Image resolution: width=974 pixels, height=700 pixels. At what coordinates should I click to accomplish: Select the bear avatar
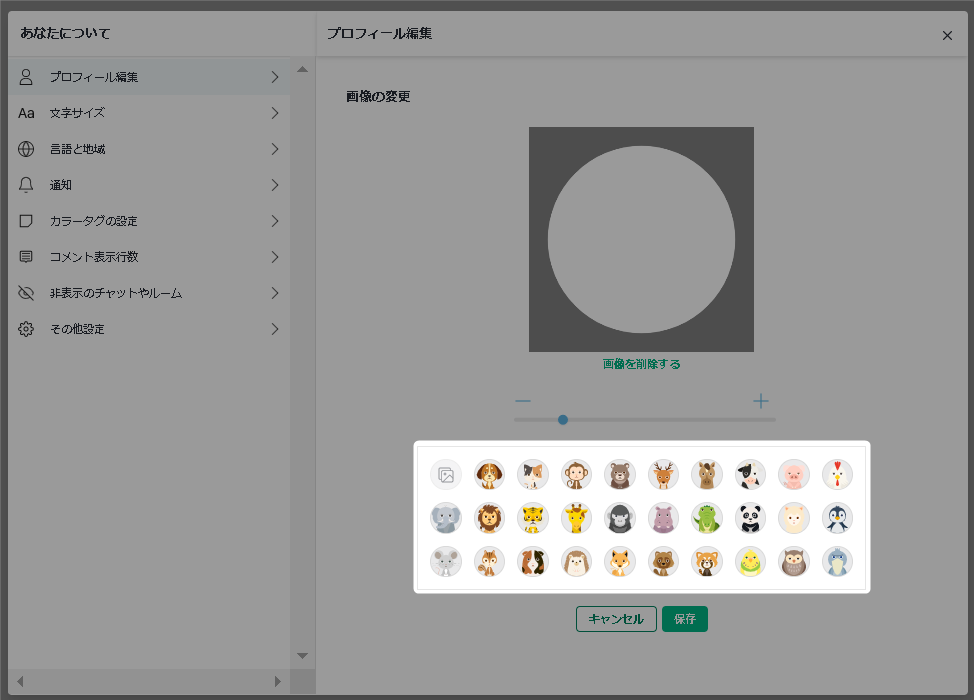[620, 475]
